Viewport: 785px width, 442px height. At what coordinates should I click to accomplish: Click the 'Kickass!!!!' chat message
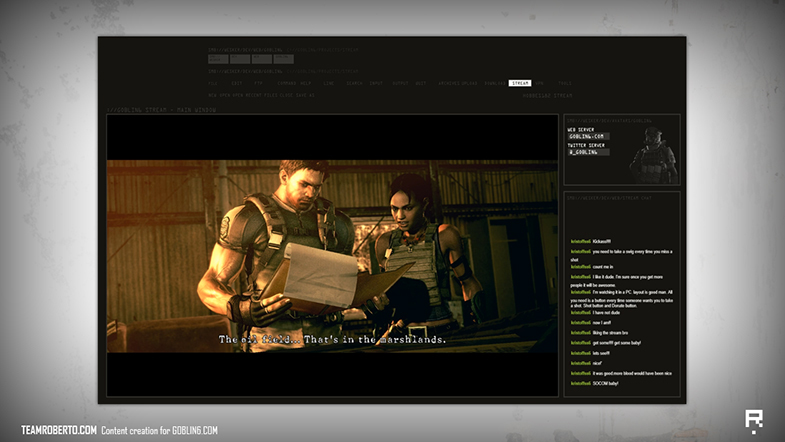[x=601, y=241]
